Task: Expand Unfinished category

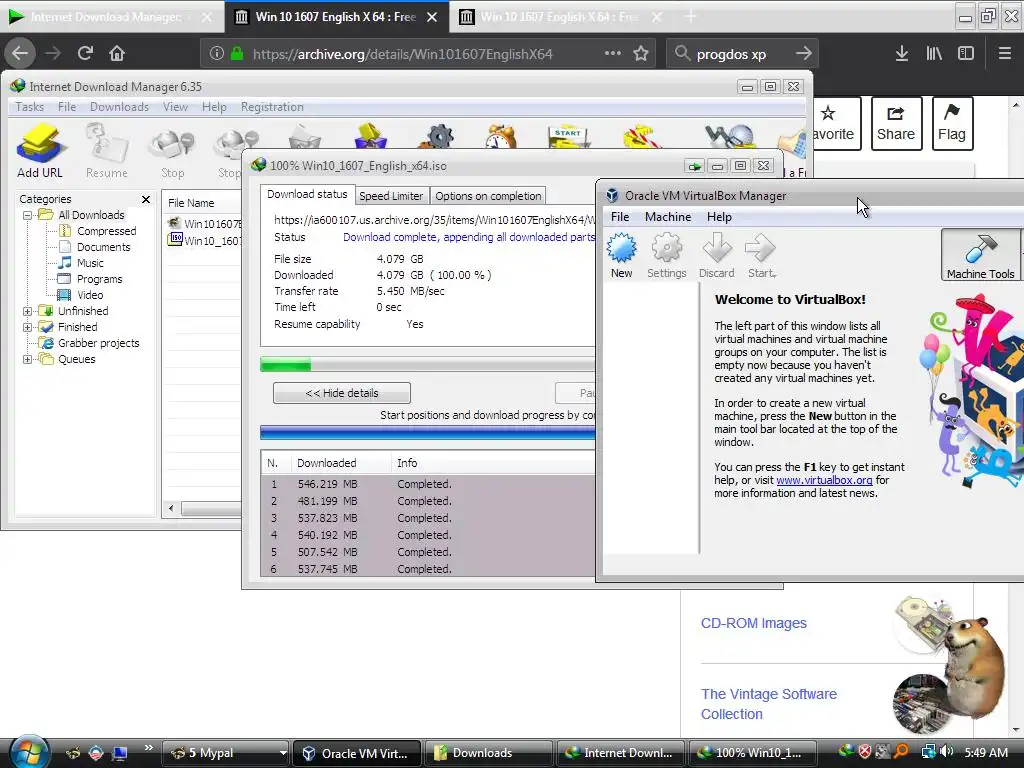Action: click(27, 311)
